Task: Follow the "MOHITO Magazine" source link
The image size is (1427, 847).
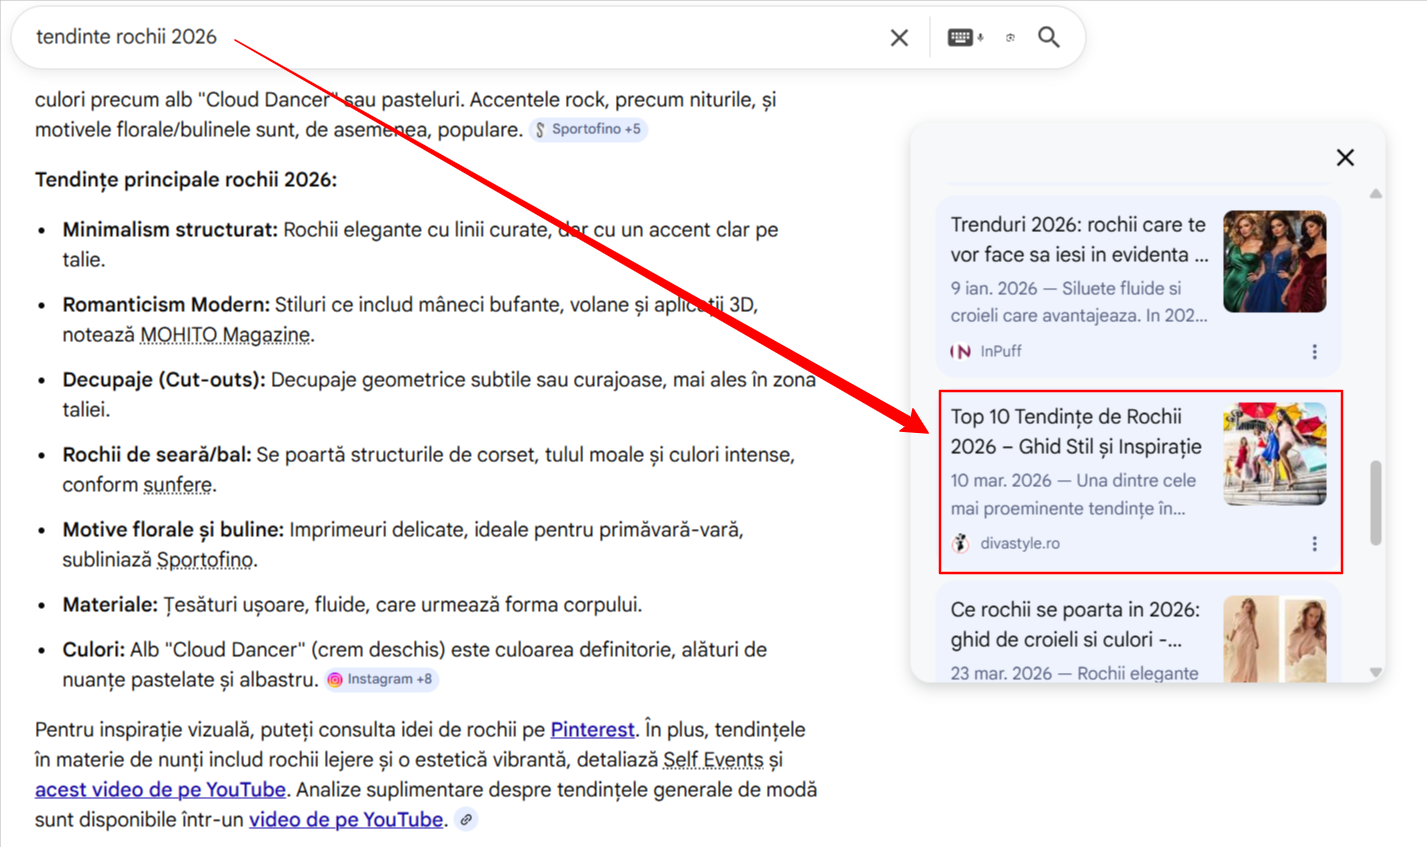Action: tap(225, 335)
